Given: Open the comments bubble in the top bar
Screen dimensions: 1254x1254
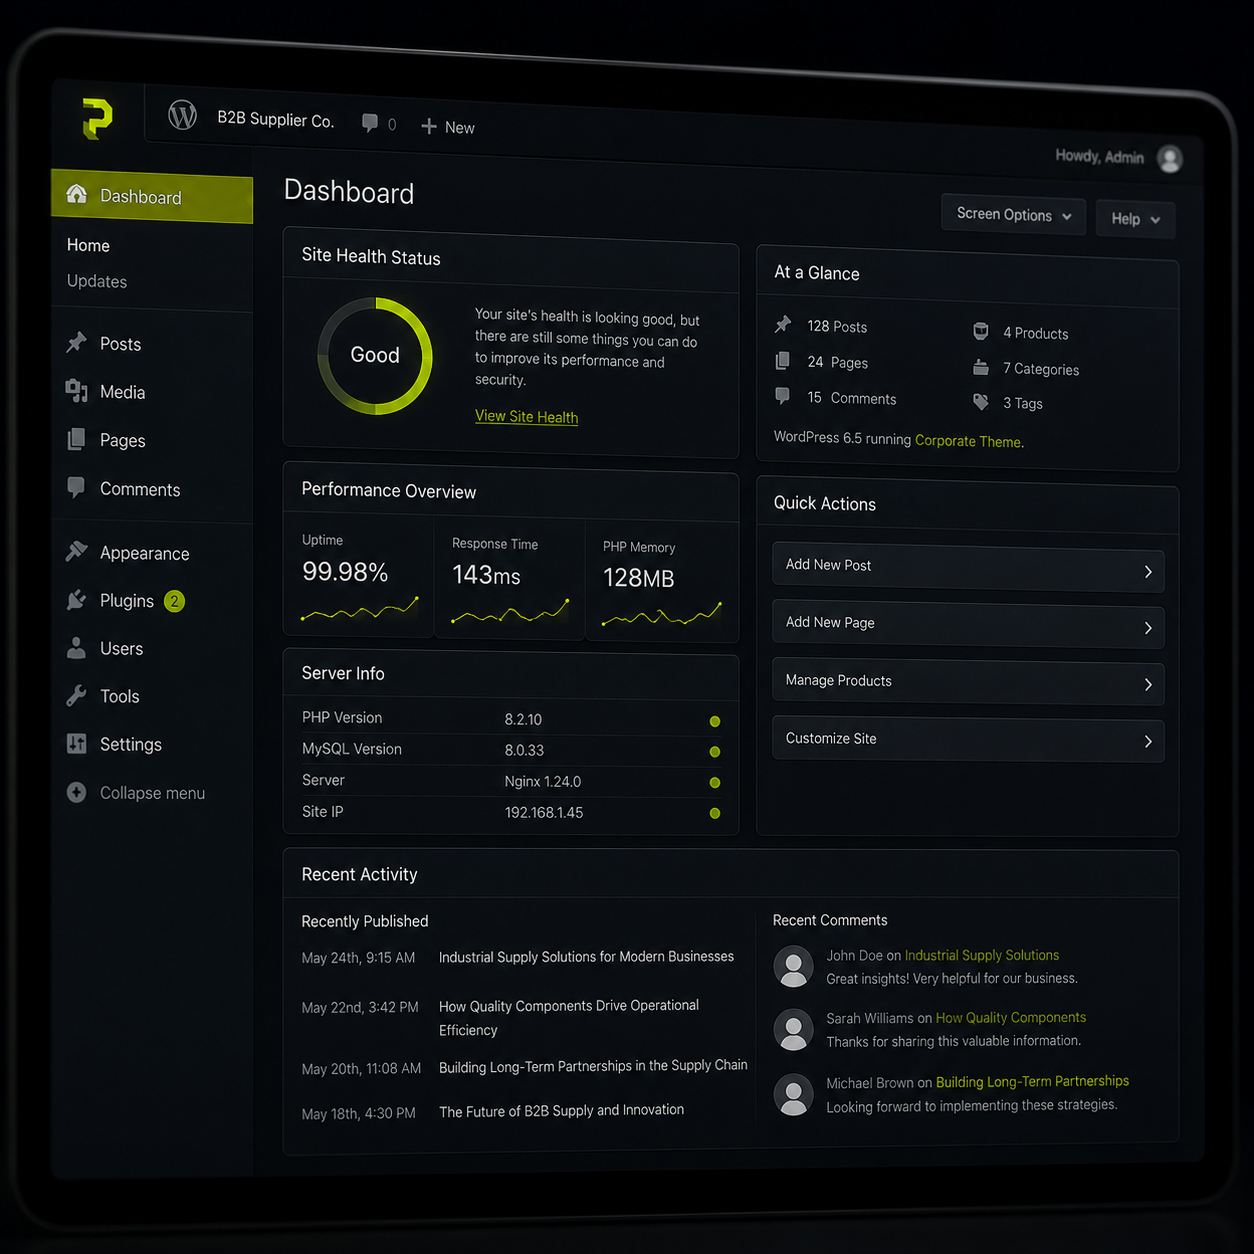Looking at the screenshot, I should (370, 123).
